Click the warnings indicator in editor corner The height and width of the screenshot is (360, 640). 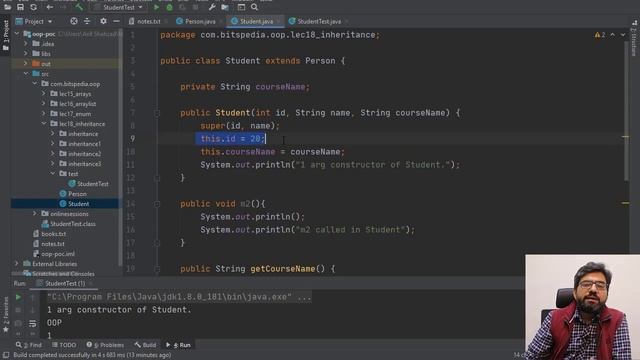point(600,35)
